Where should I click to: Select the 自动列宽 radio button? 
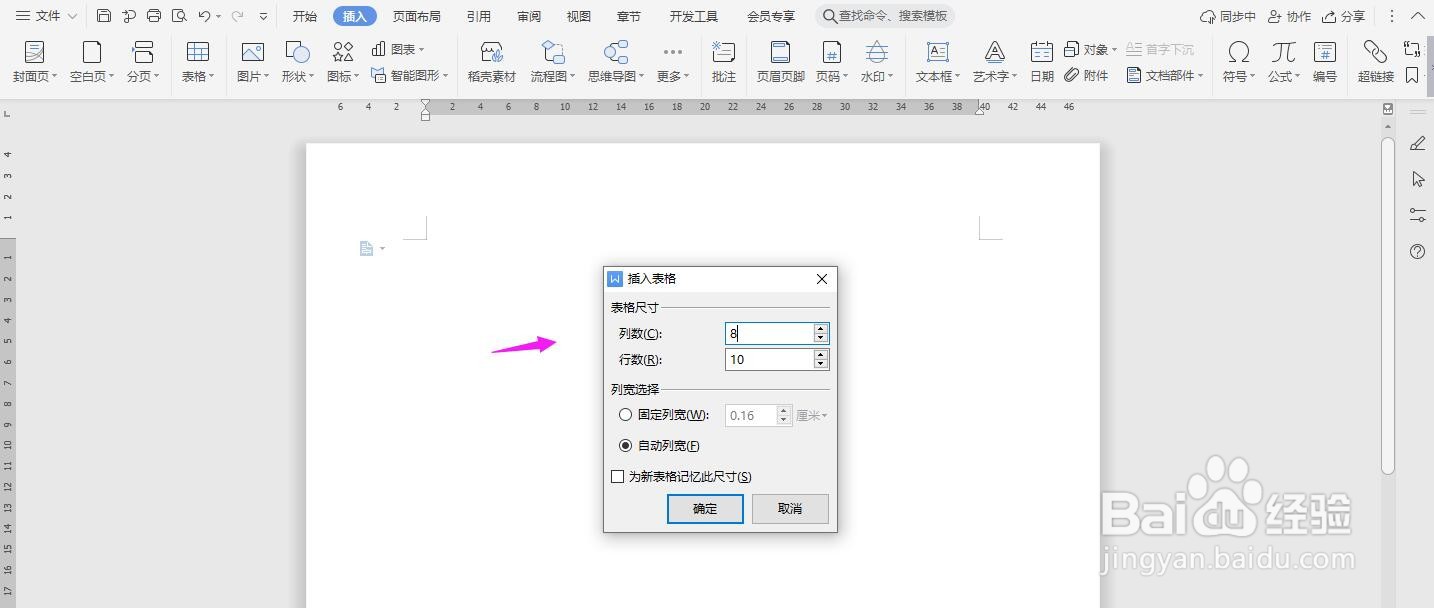pyautogui.click(x=625, y=445)
